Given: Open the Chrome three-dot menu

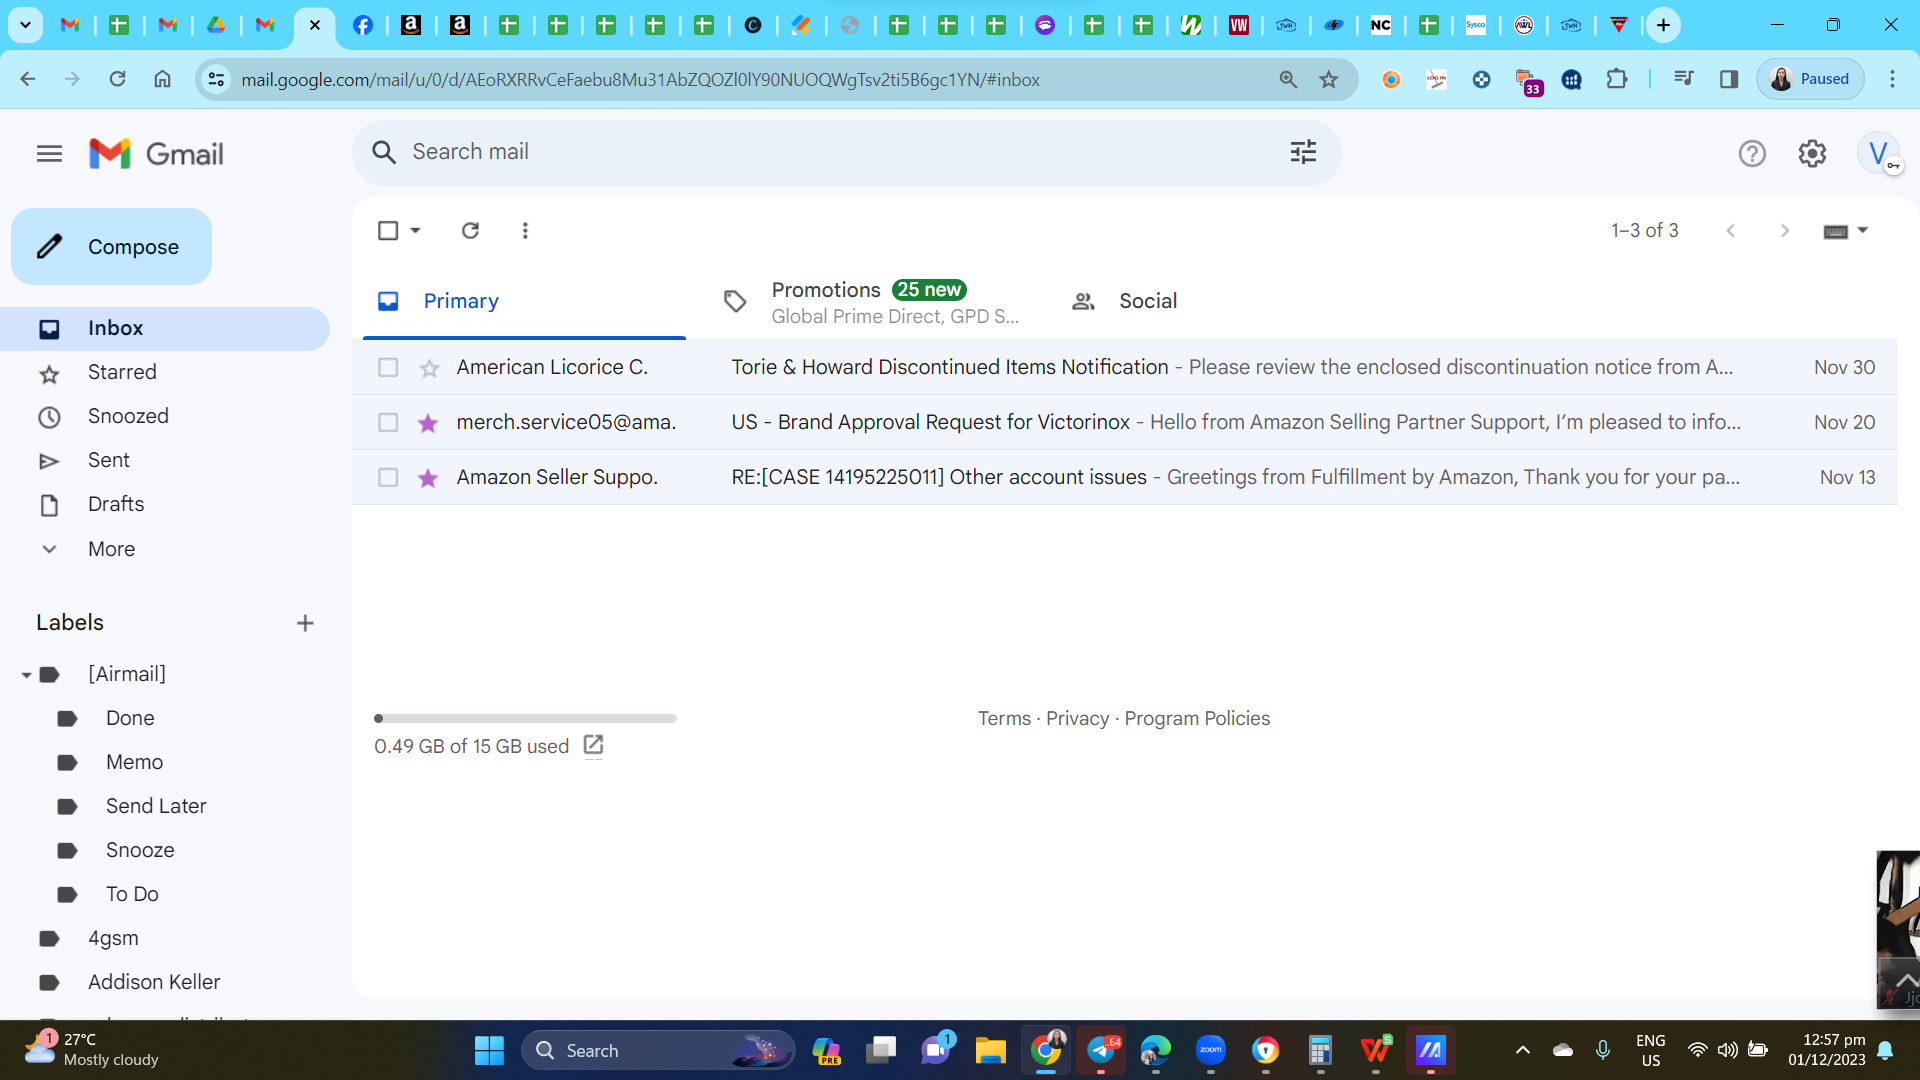Looking at the screenshot, I should coord(1892,79).
